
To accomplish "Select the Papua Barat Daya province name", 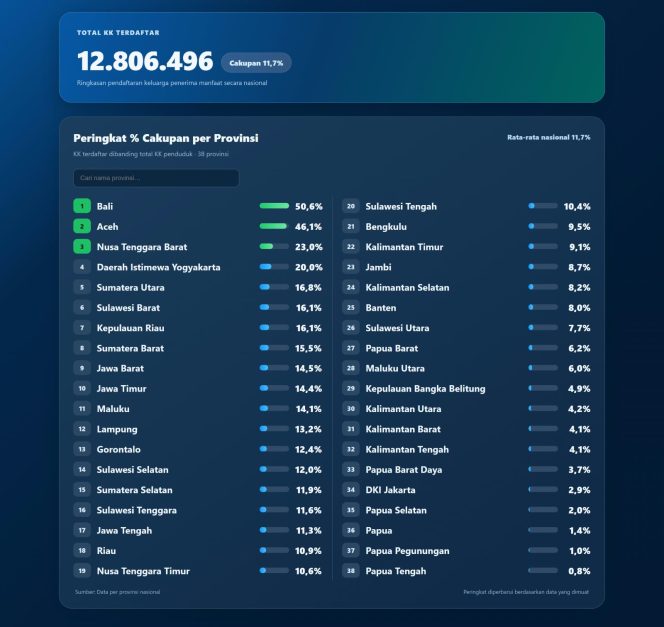I will click(404, 470).
